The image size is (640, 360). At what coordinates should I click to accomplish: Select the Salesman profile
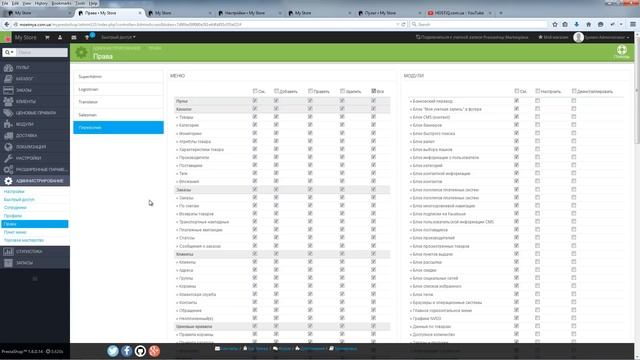click(x=118, y=115)
